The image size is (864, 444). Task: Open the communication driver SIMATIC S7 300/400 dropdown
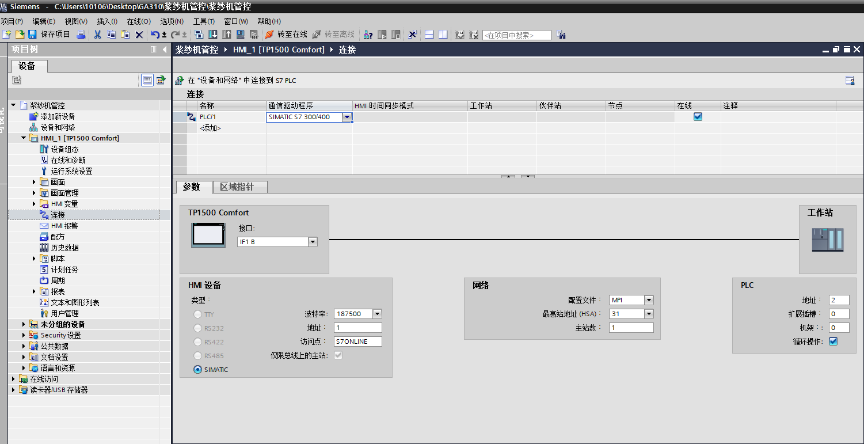[348, 117]
